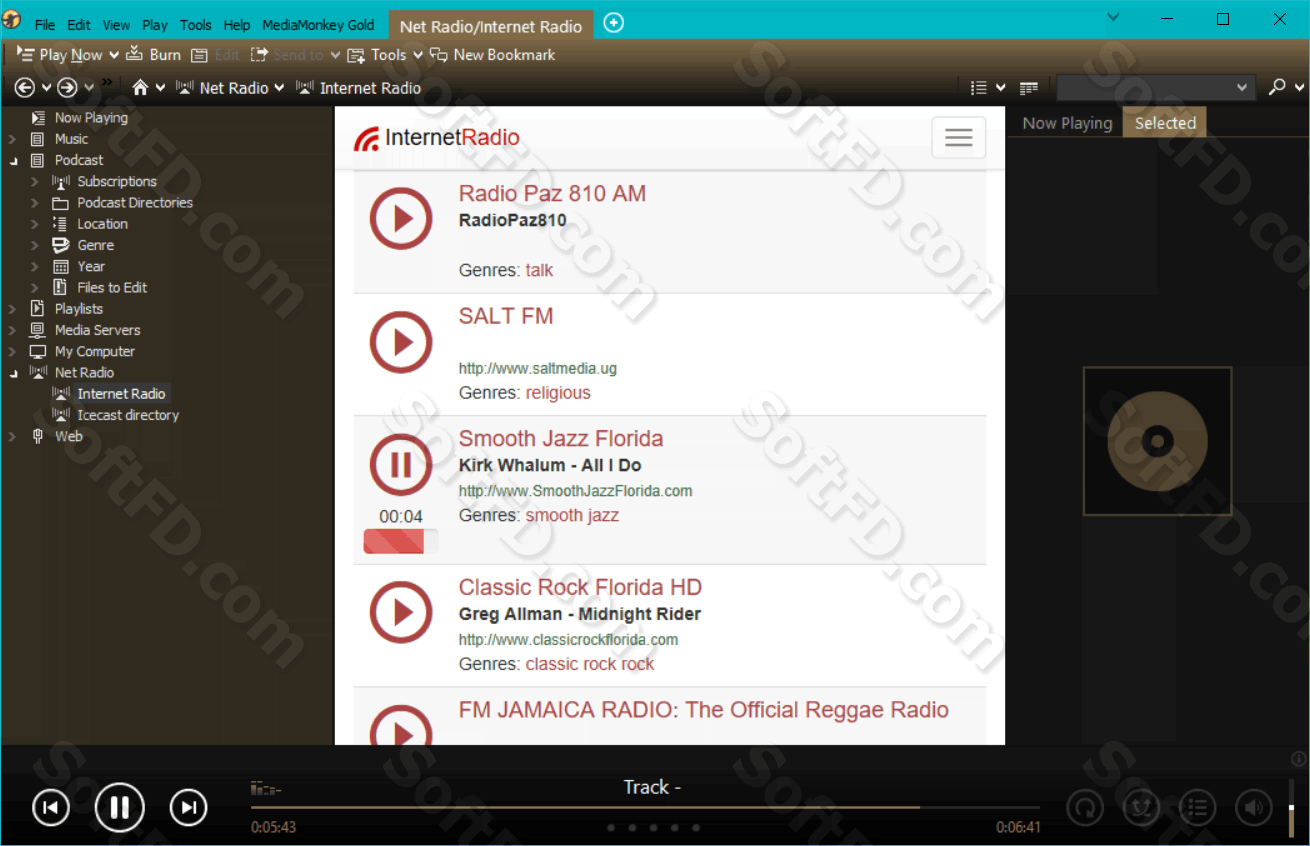Screen dimensions: 1310x846
Task: Click the speaker mute button
Action: (x=1253, y=807)
